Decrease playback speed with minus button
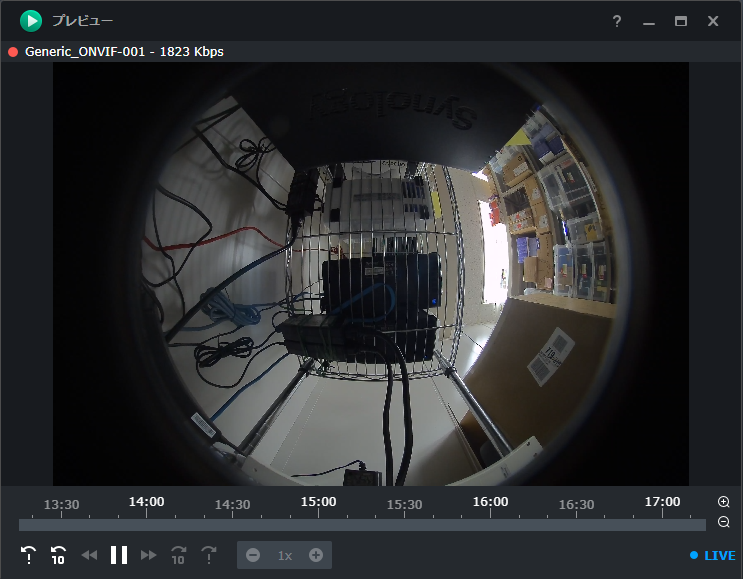The image size is (743, 579). 253,555
